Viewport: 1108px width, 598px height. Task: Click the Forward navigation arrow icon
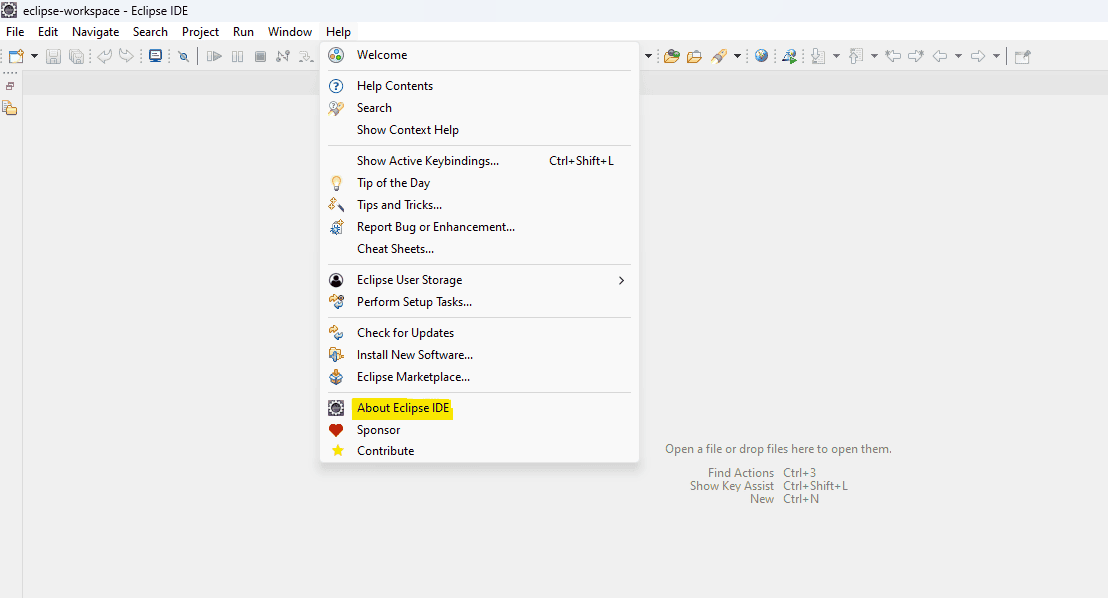pos(978,57)
